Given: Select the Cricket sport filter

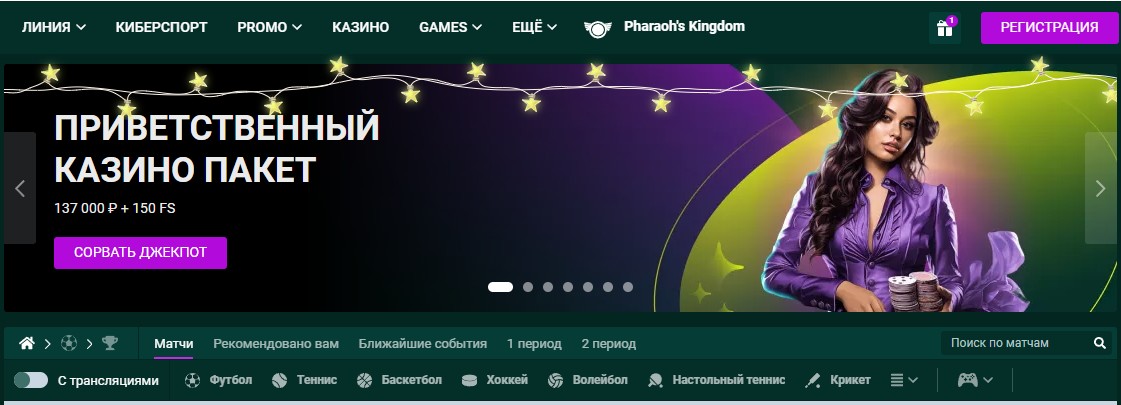Looking at the screenshot, I should tap(837, 380).
